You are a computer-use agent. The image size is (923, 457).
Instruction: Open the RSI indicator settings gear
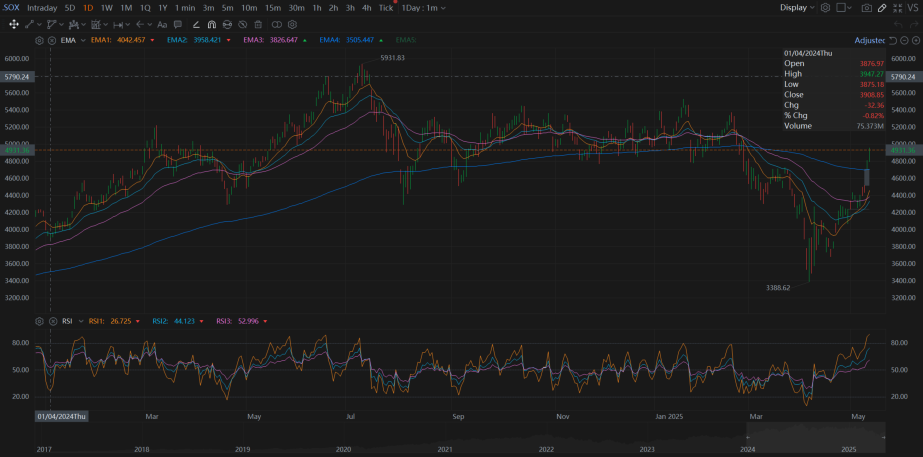coord(39,321)
